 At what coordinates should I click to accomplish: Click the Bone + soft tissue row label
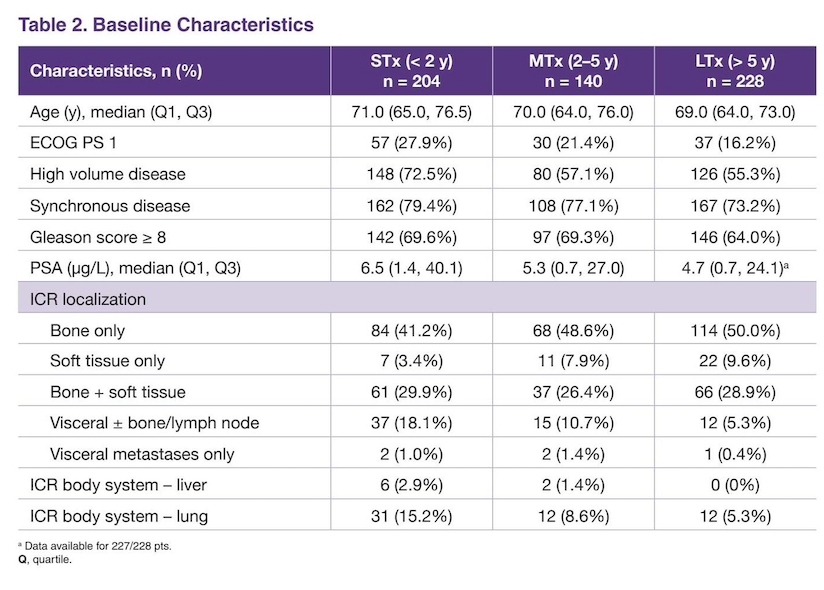pyautogui.click(x=118, y=392)
